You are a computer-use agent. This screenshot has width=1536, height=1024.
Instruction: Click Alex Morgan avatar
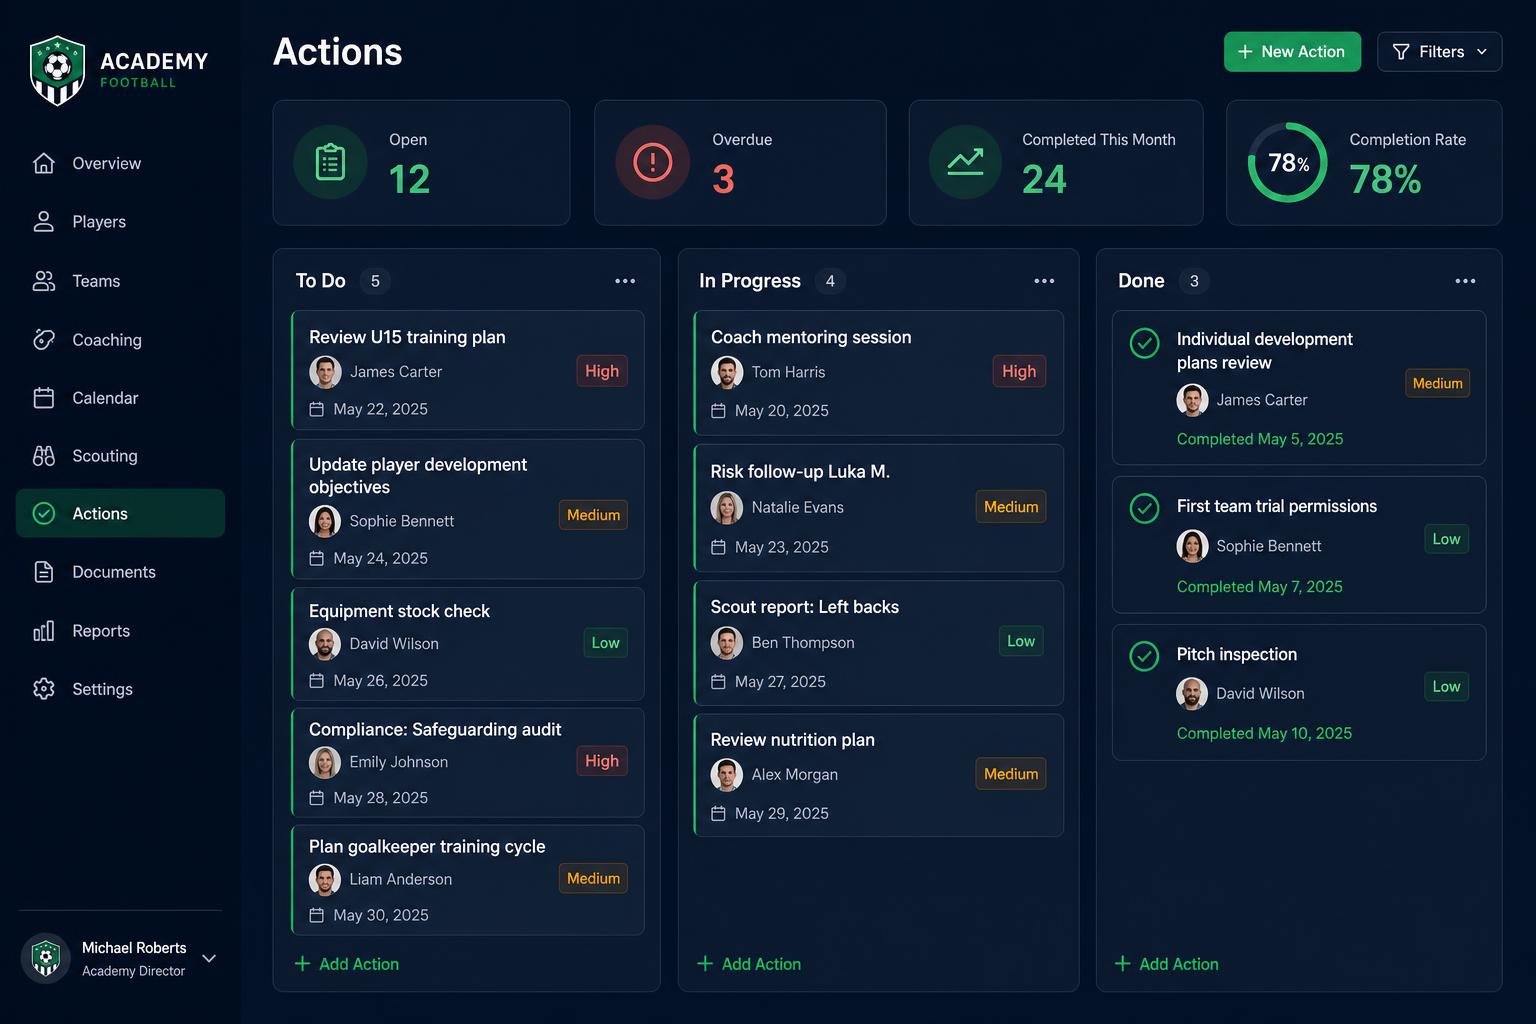tap(727, 775)
